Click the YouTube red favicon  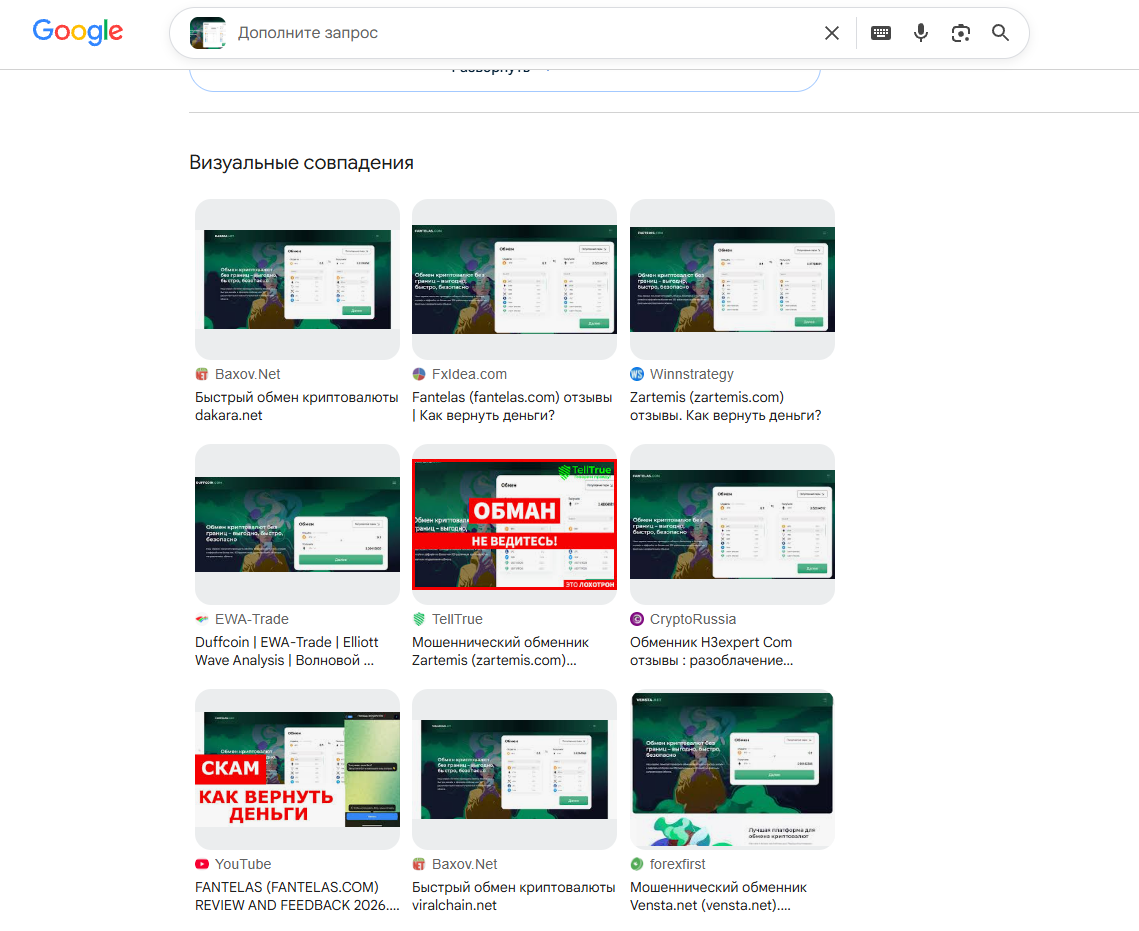pyautogui.click(x=202, y=864)
